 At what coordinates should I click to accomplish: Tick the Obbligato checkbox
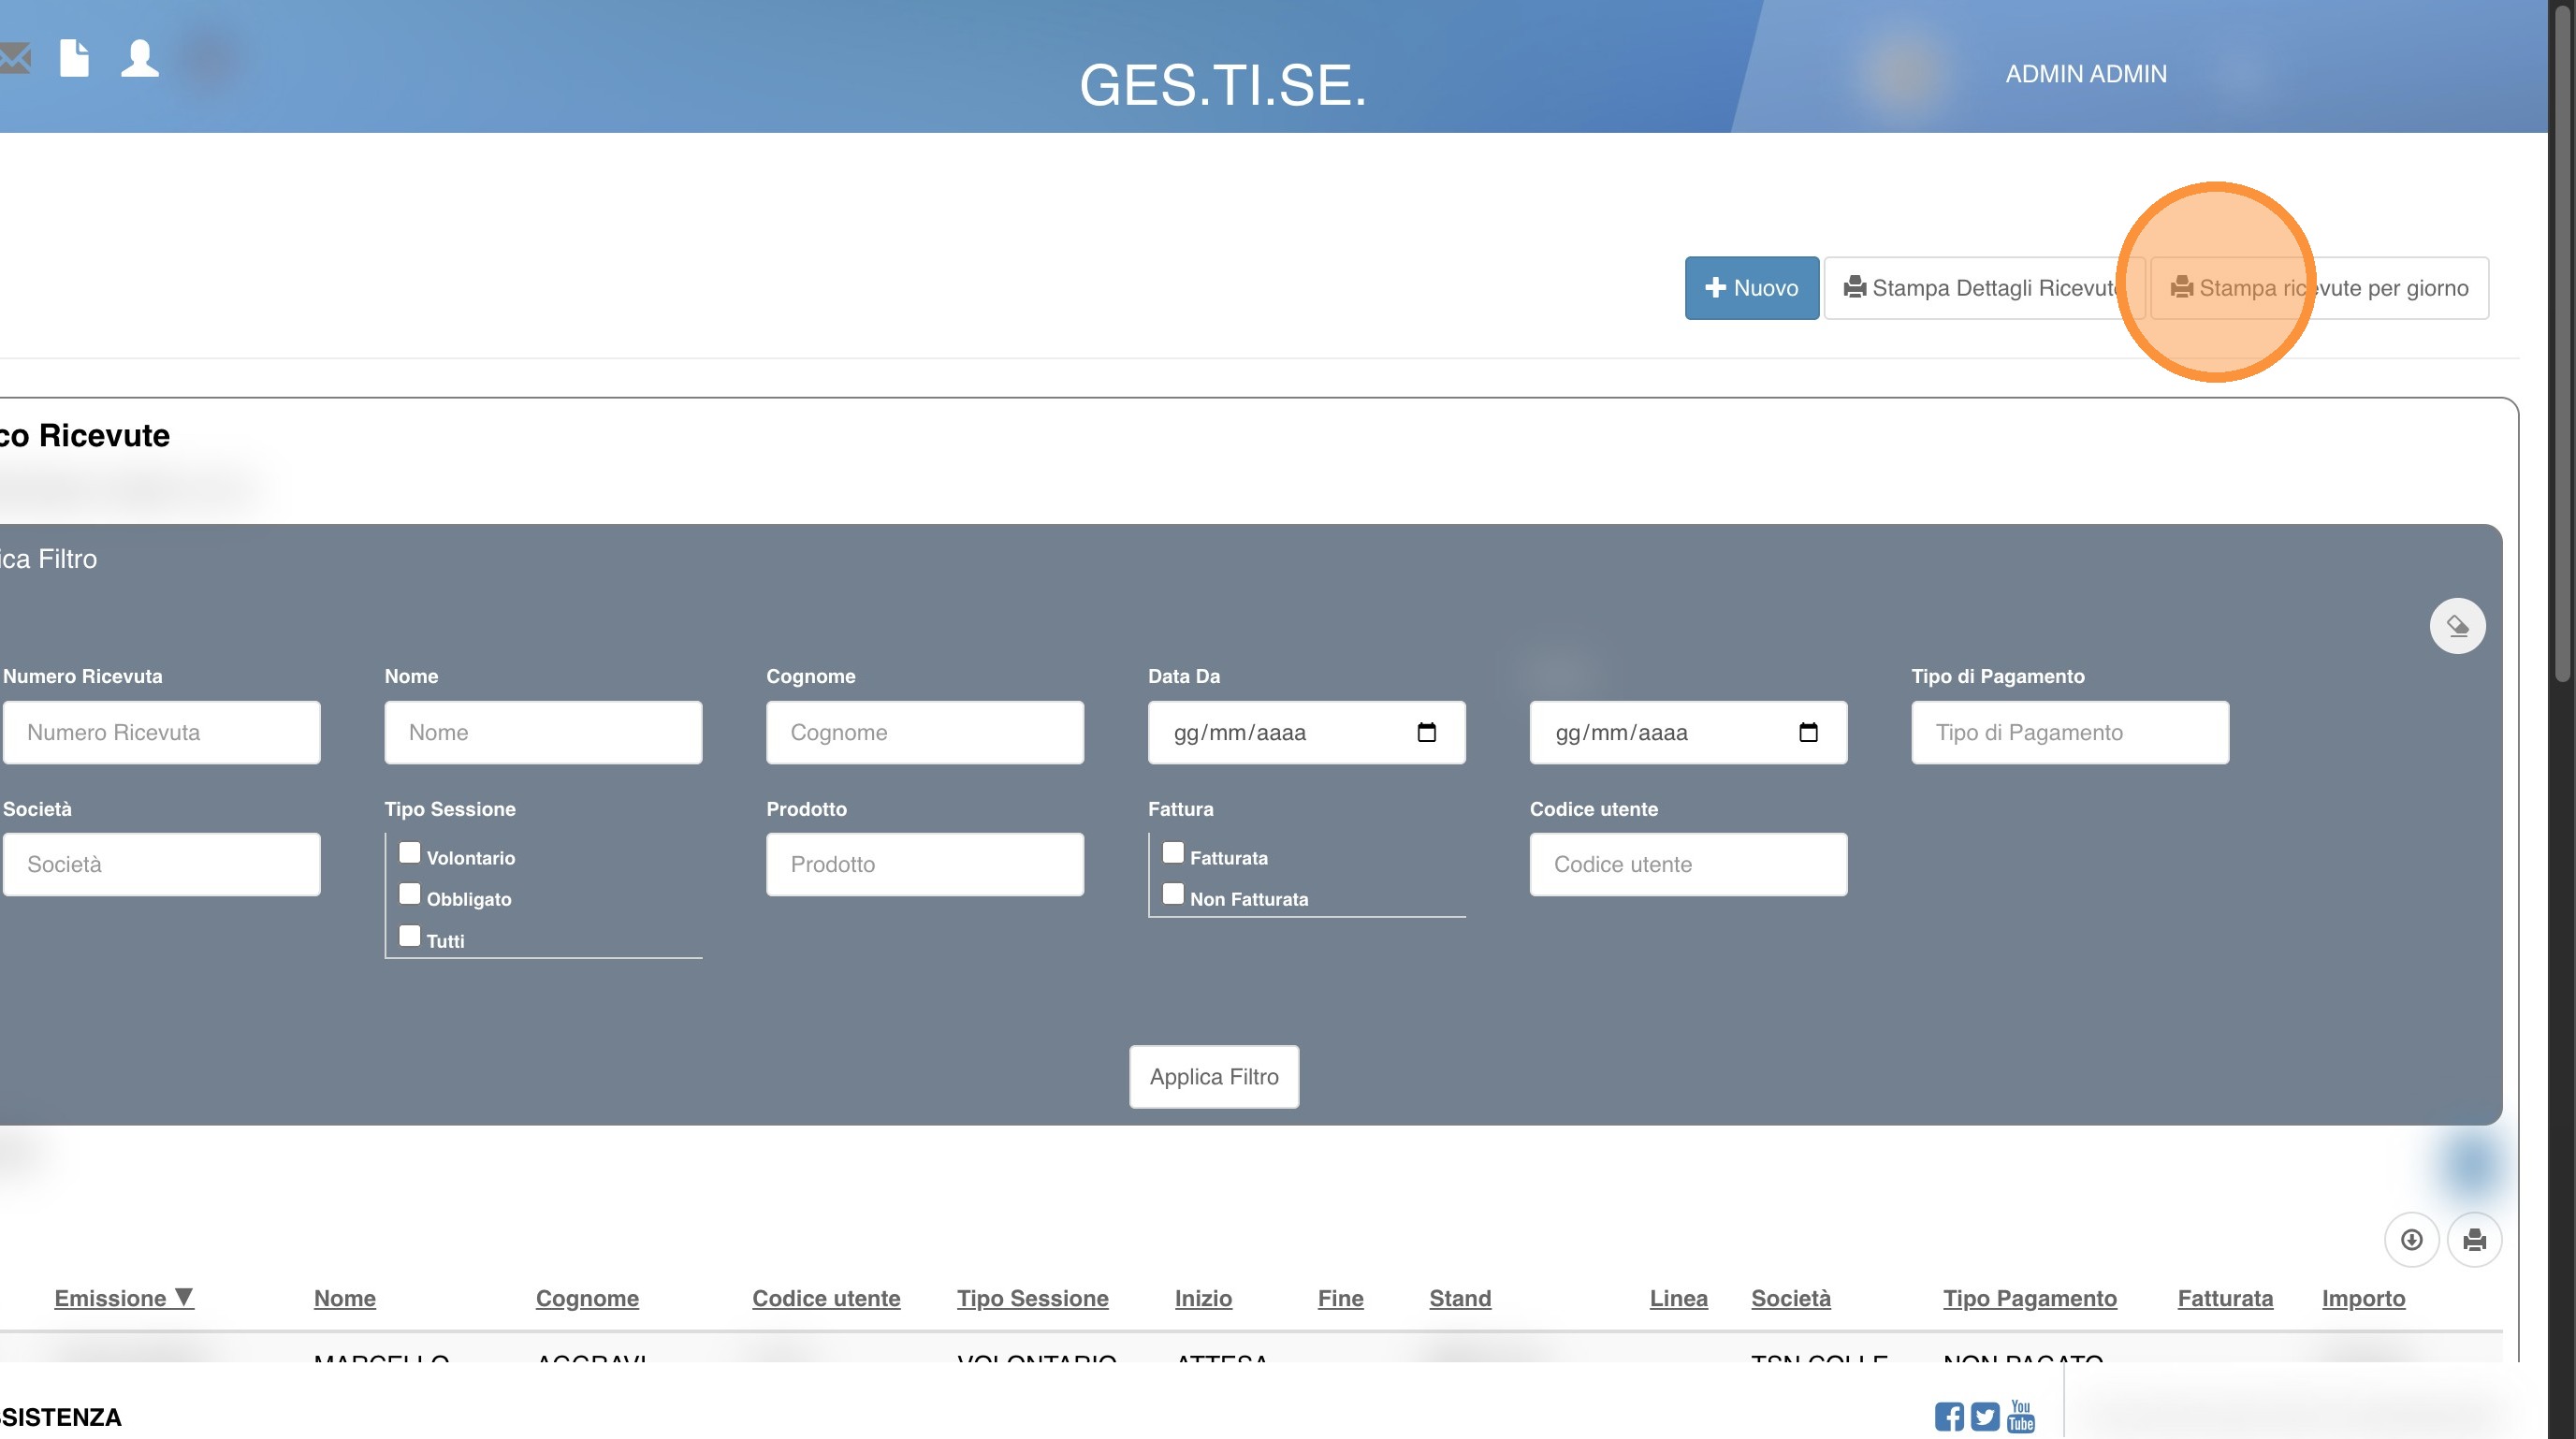point(409,894)
